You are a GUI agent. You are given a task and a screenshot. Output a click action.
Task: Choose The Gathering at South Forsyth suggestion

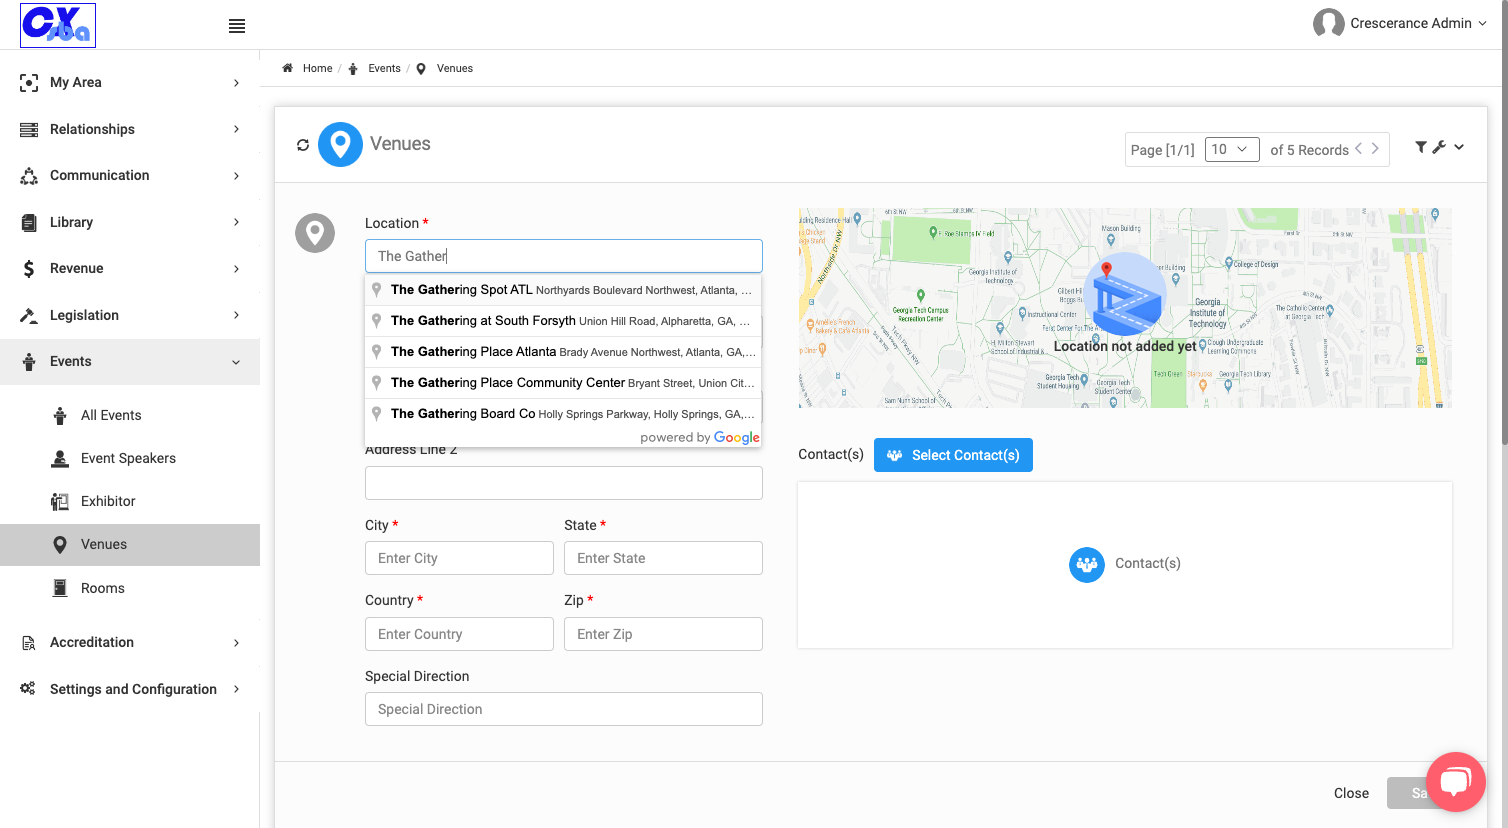(563, 321)
